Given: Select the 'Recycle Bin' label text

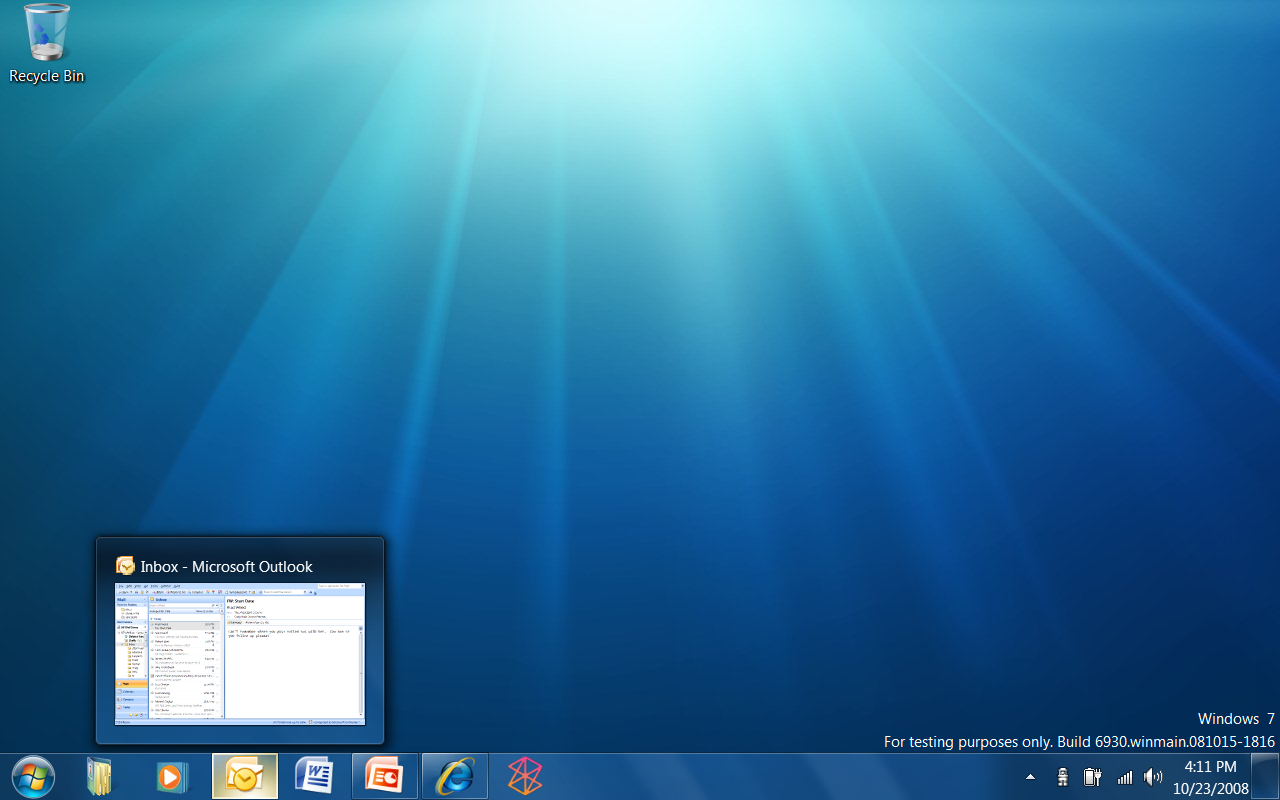Looking at the screenshot, I should pyautogui.click(x=47, y=76).
